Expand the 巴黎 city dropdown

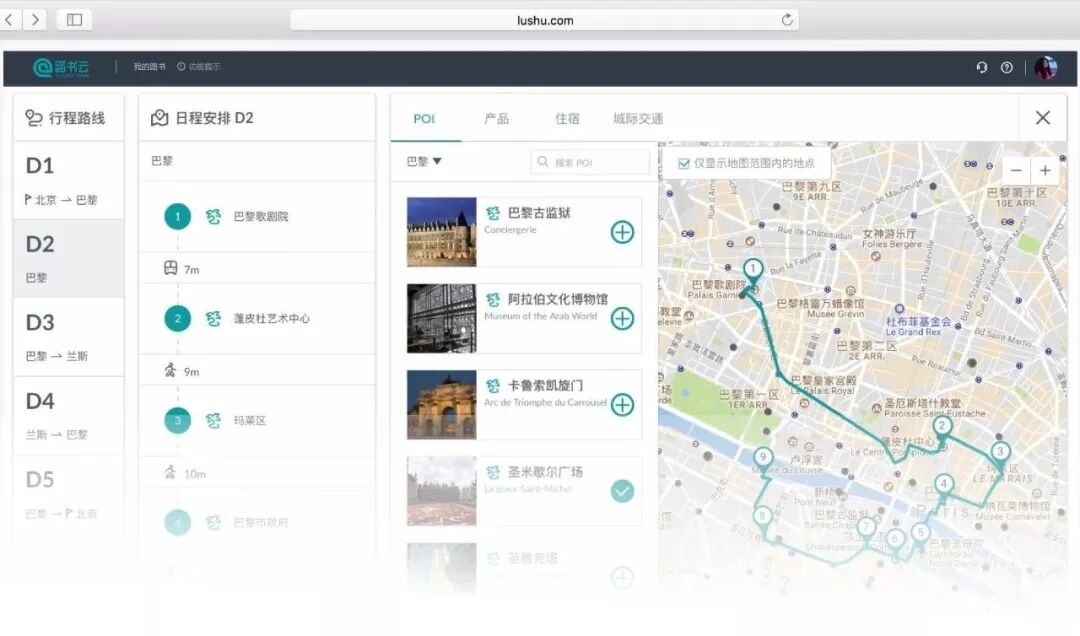(424, 161)
